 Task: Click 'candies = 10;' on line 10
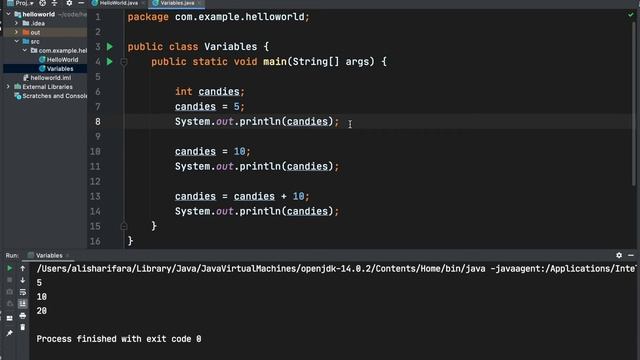tap(213, 151)
